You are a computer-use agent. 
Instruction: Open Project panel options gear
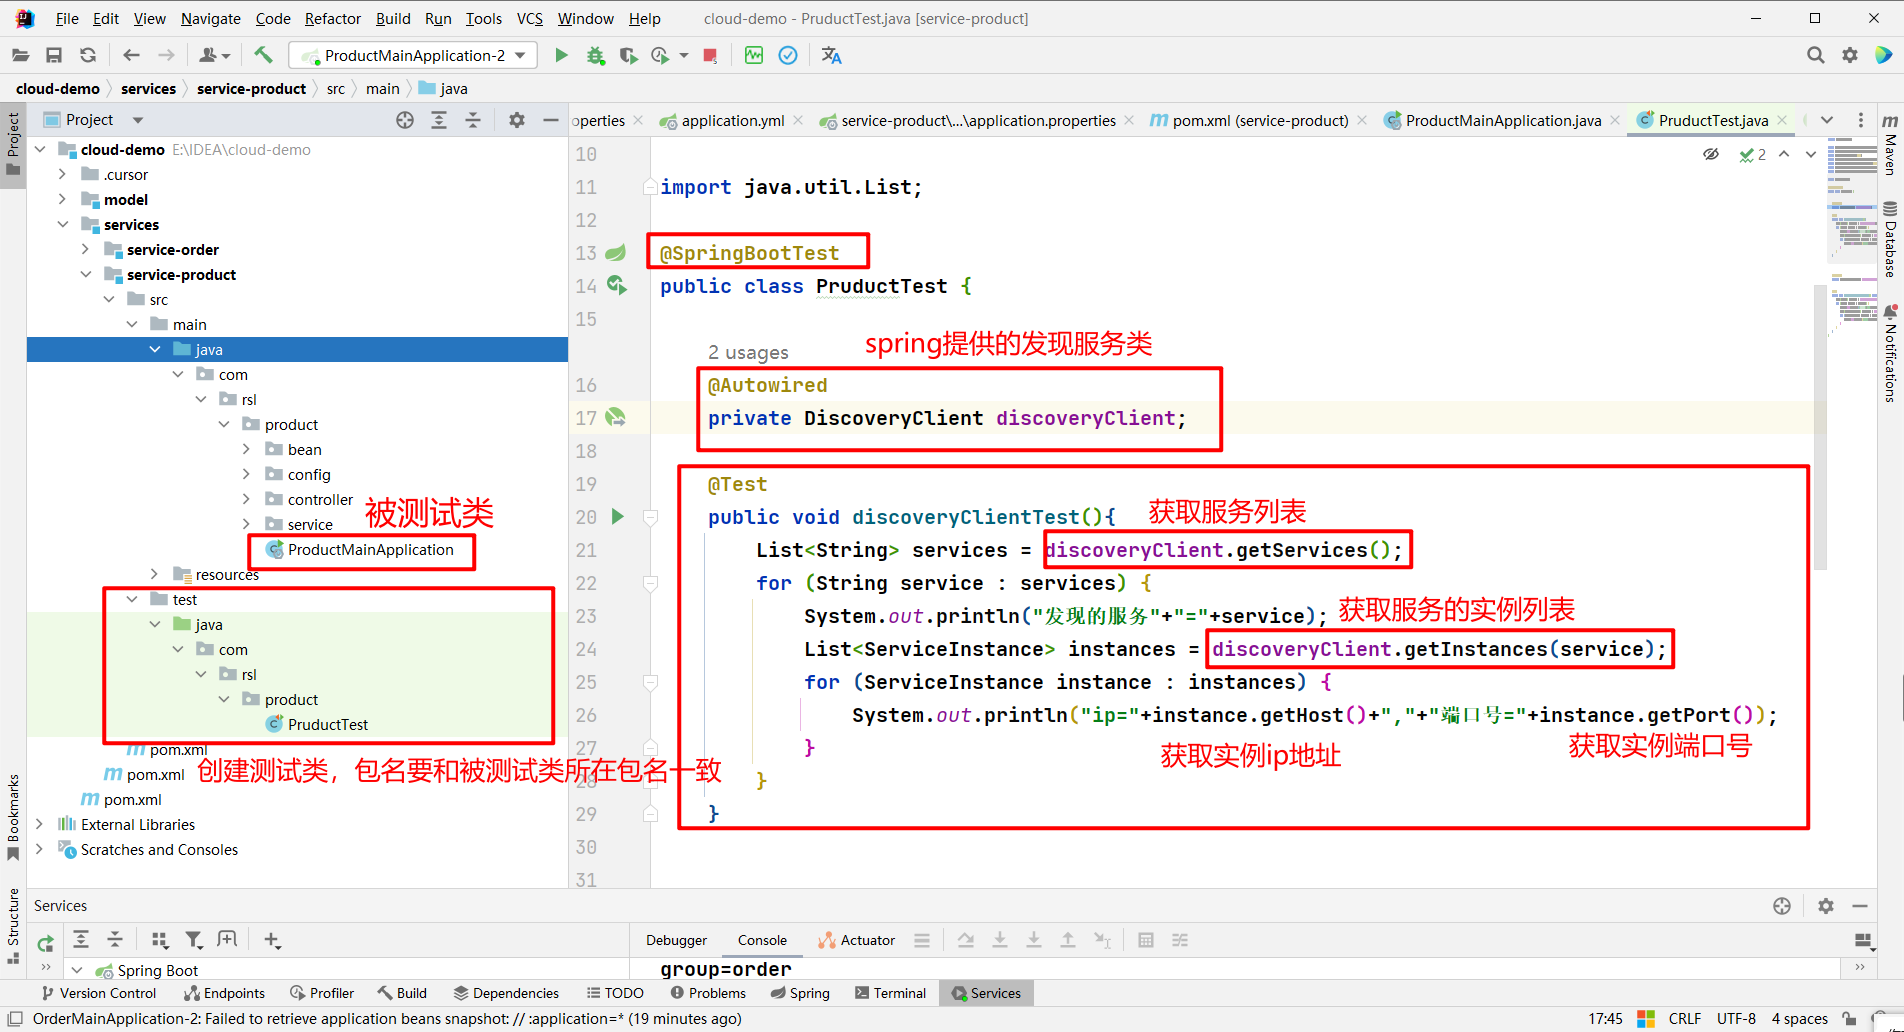tap(516, 120)
